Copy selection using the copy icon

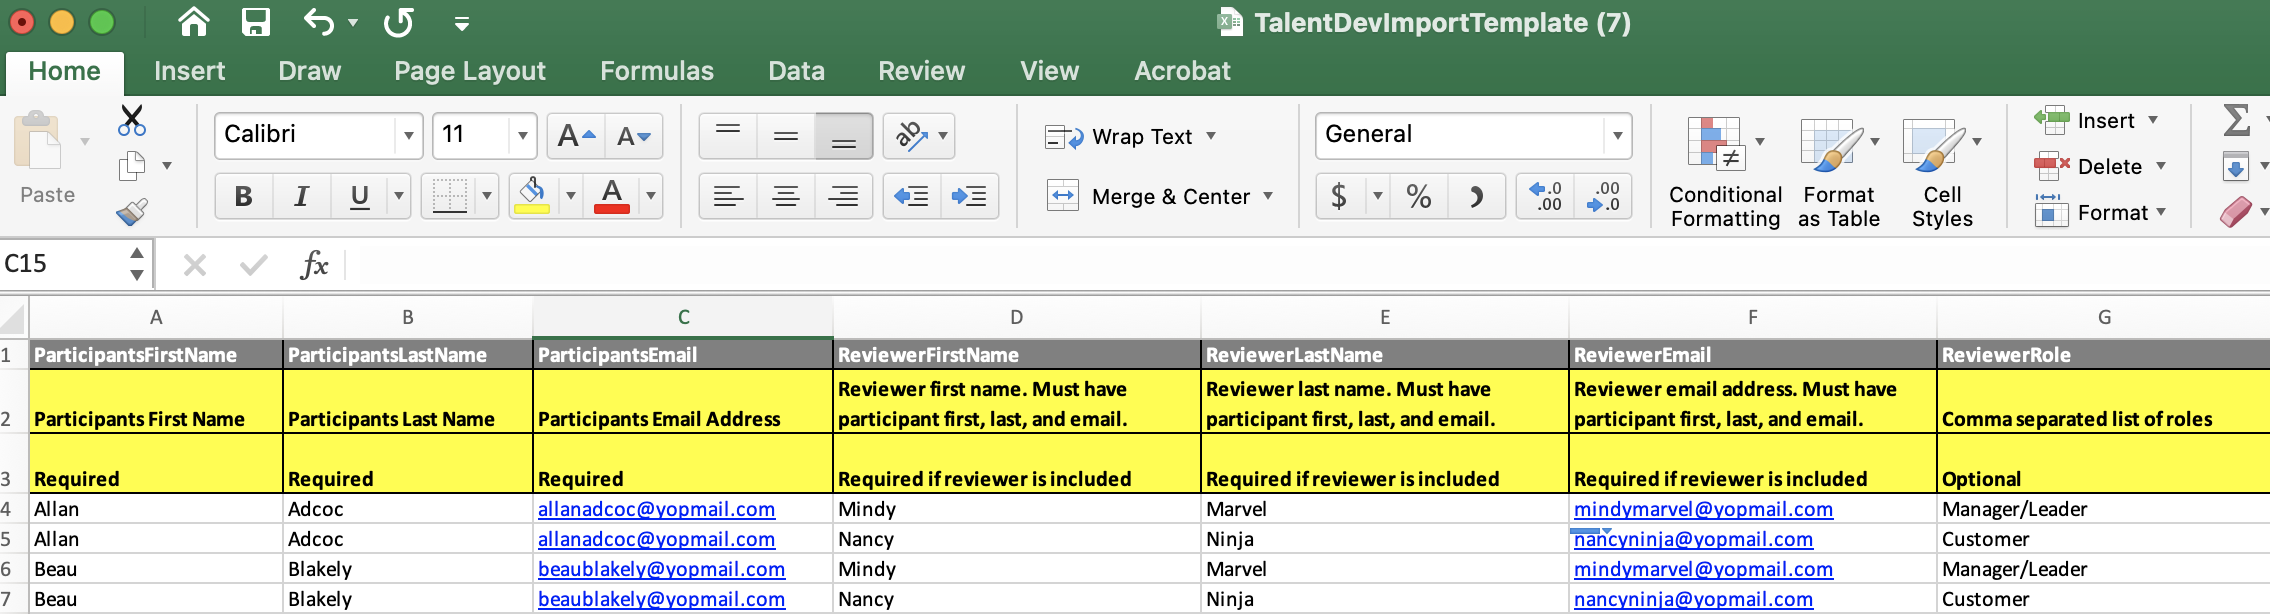pyautogui.click(x=131, y=166)
